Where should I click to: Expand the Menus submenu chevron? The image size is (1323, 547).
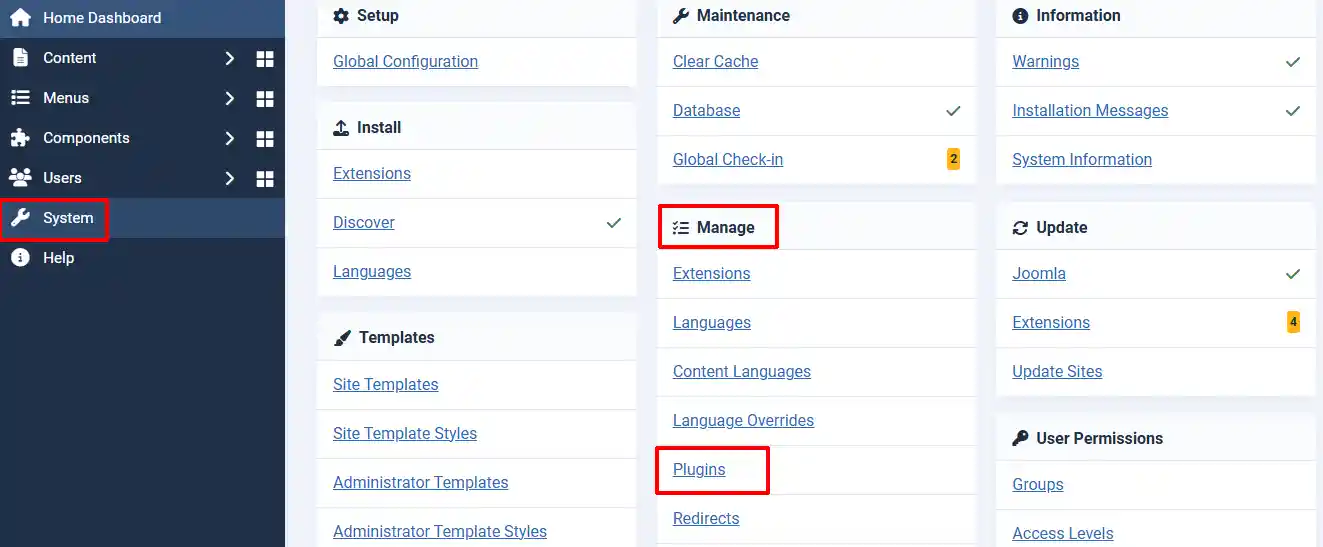229,98
